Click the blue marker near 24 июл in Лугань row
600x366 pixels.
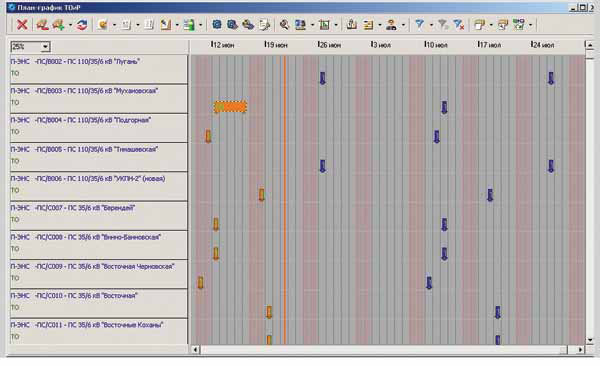click(551, 78)
